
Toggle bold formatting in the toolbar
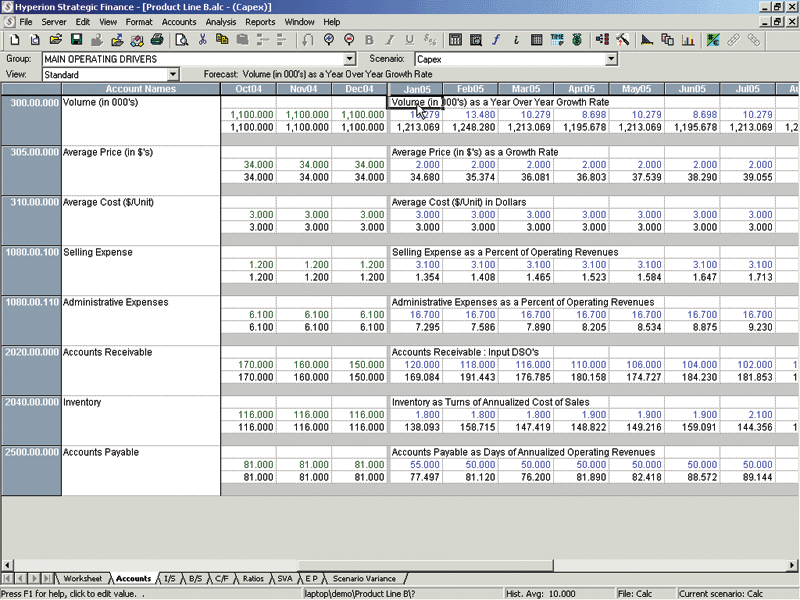pyautogui.click(x=369, y=40)
